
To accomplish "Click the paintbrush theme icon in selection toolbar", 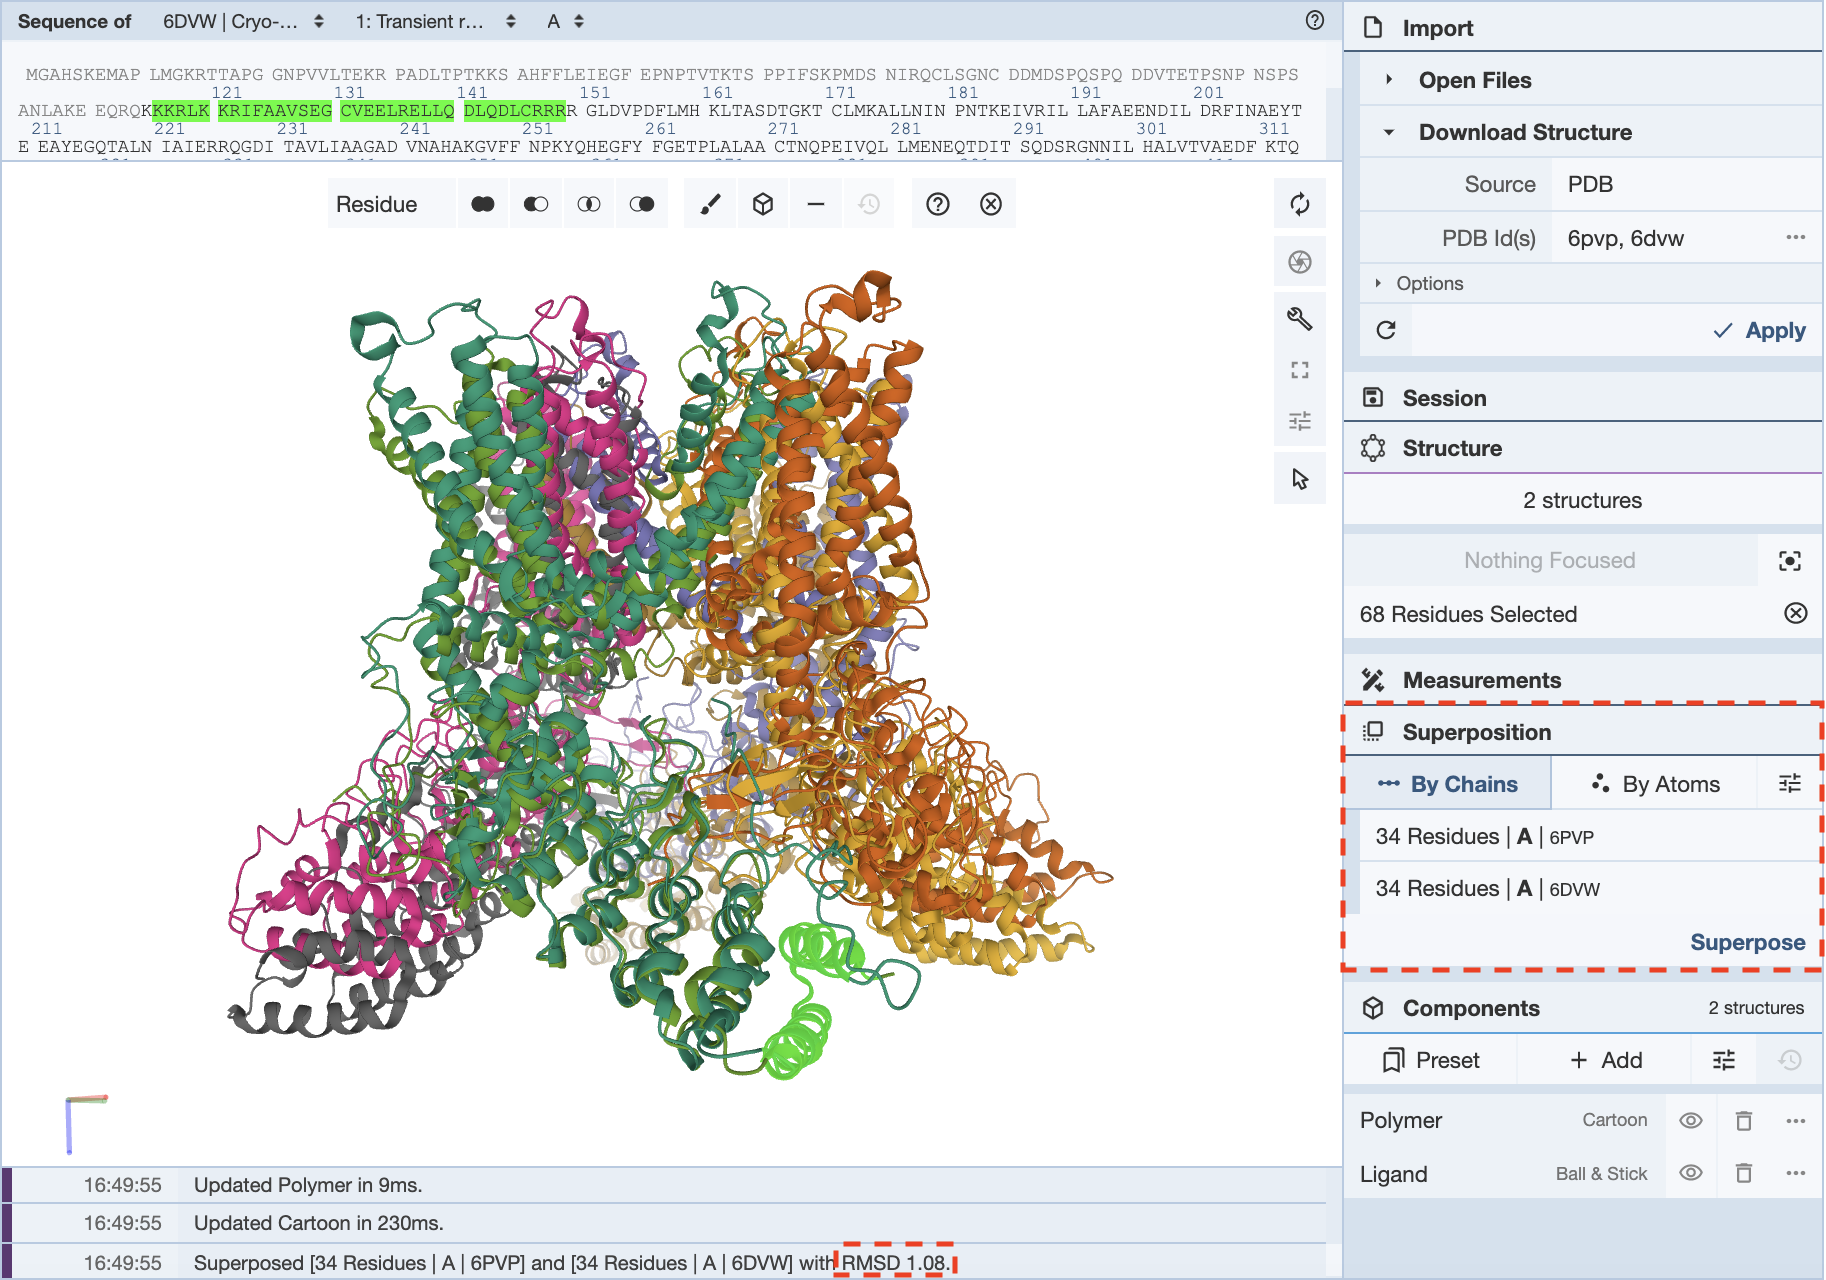I will coord(710,204).
